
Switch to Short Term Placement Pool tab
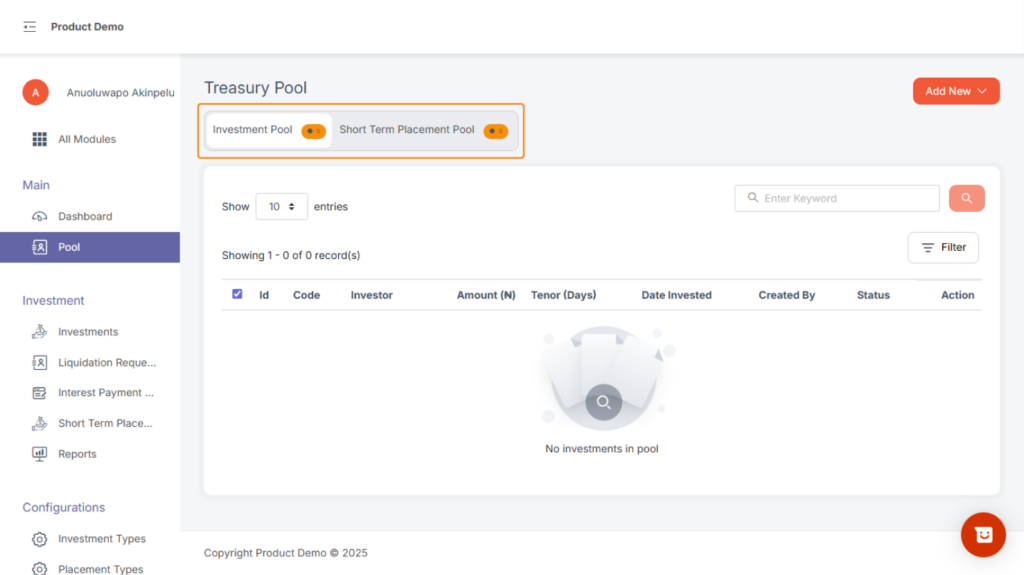[x=422, y=130]
